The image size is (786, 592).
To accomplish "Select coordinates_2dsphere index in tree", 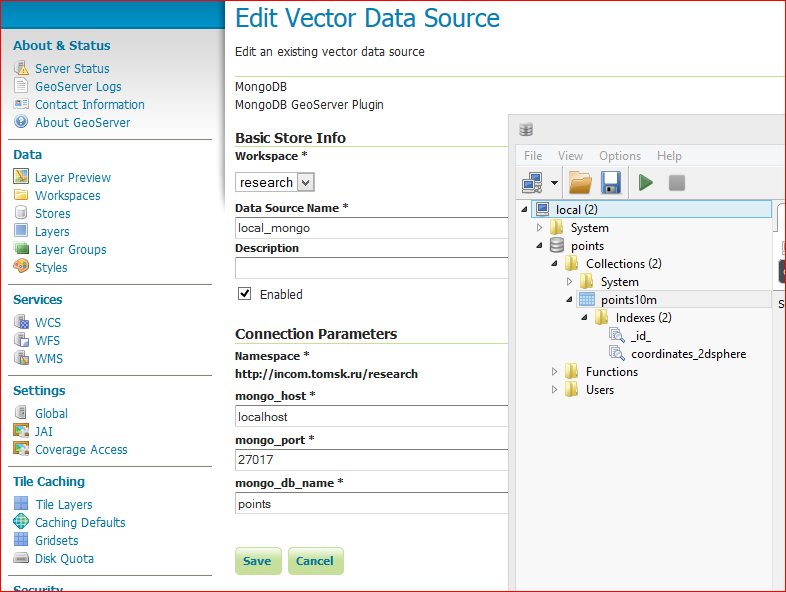I will click(688, 354).
